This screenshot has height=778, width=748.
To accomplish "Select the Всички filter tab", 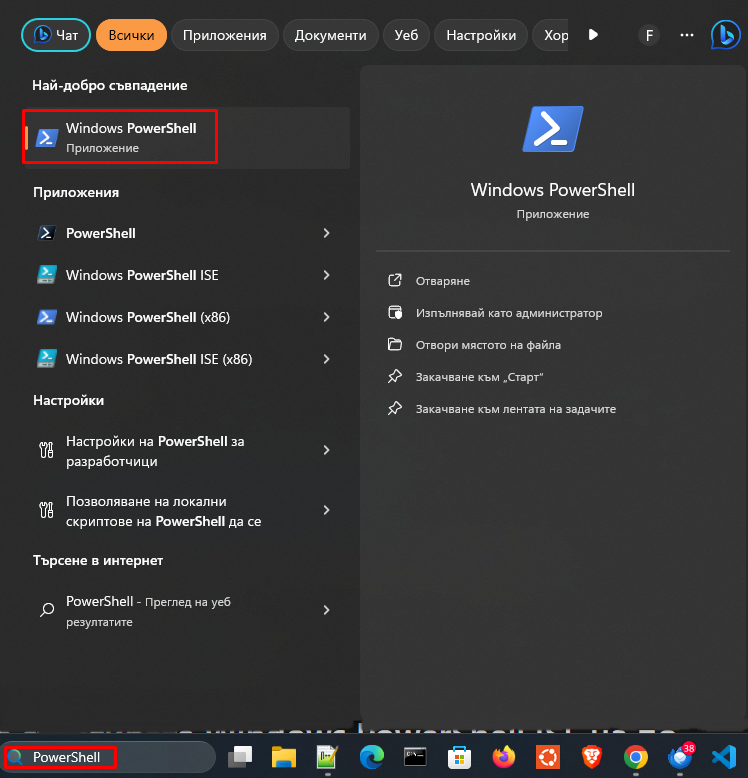I will pos(131,35).
